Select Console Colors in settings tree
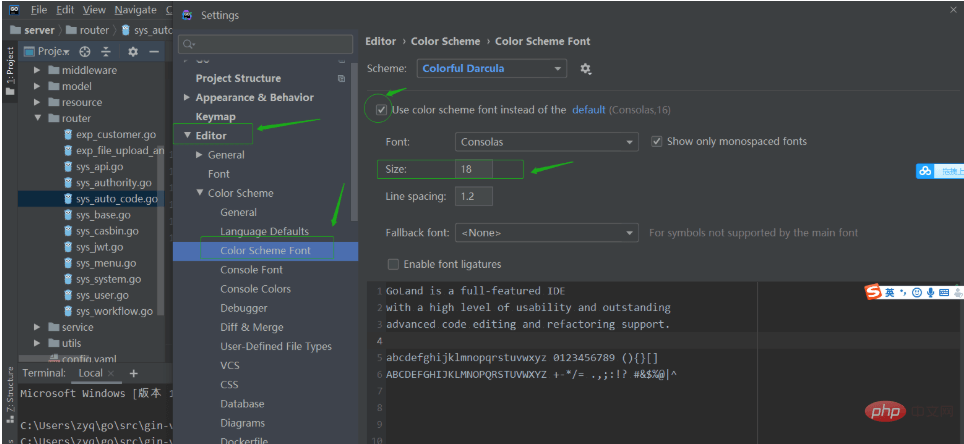This screenshot has height=444, width=964. [x=255, y=288]
